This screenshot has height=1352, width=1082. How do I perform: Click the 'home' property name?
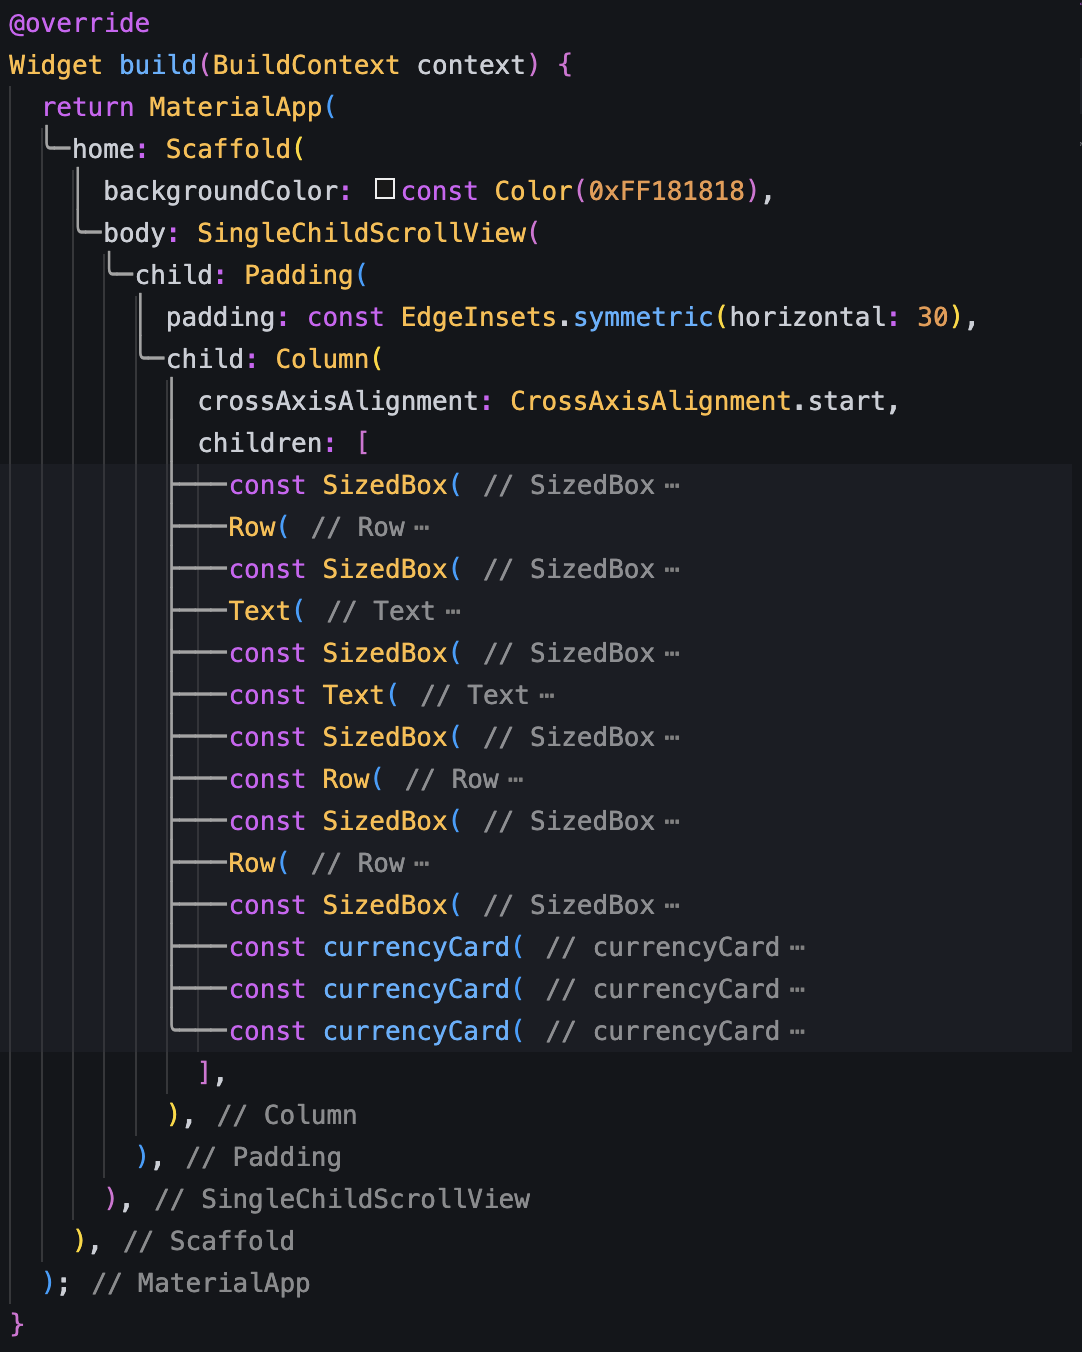click(x=103, y=149)
